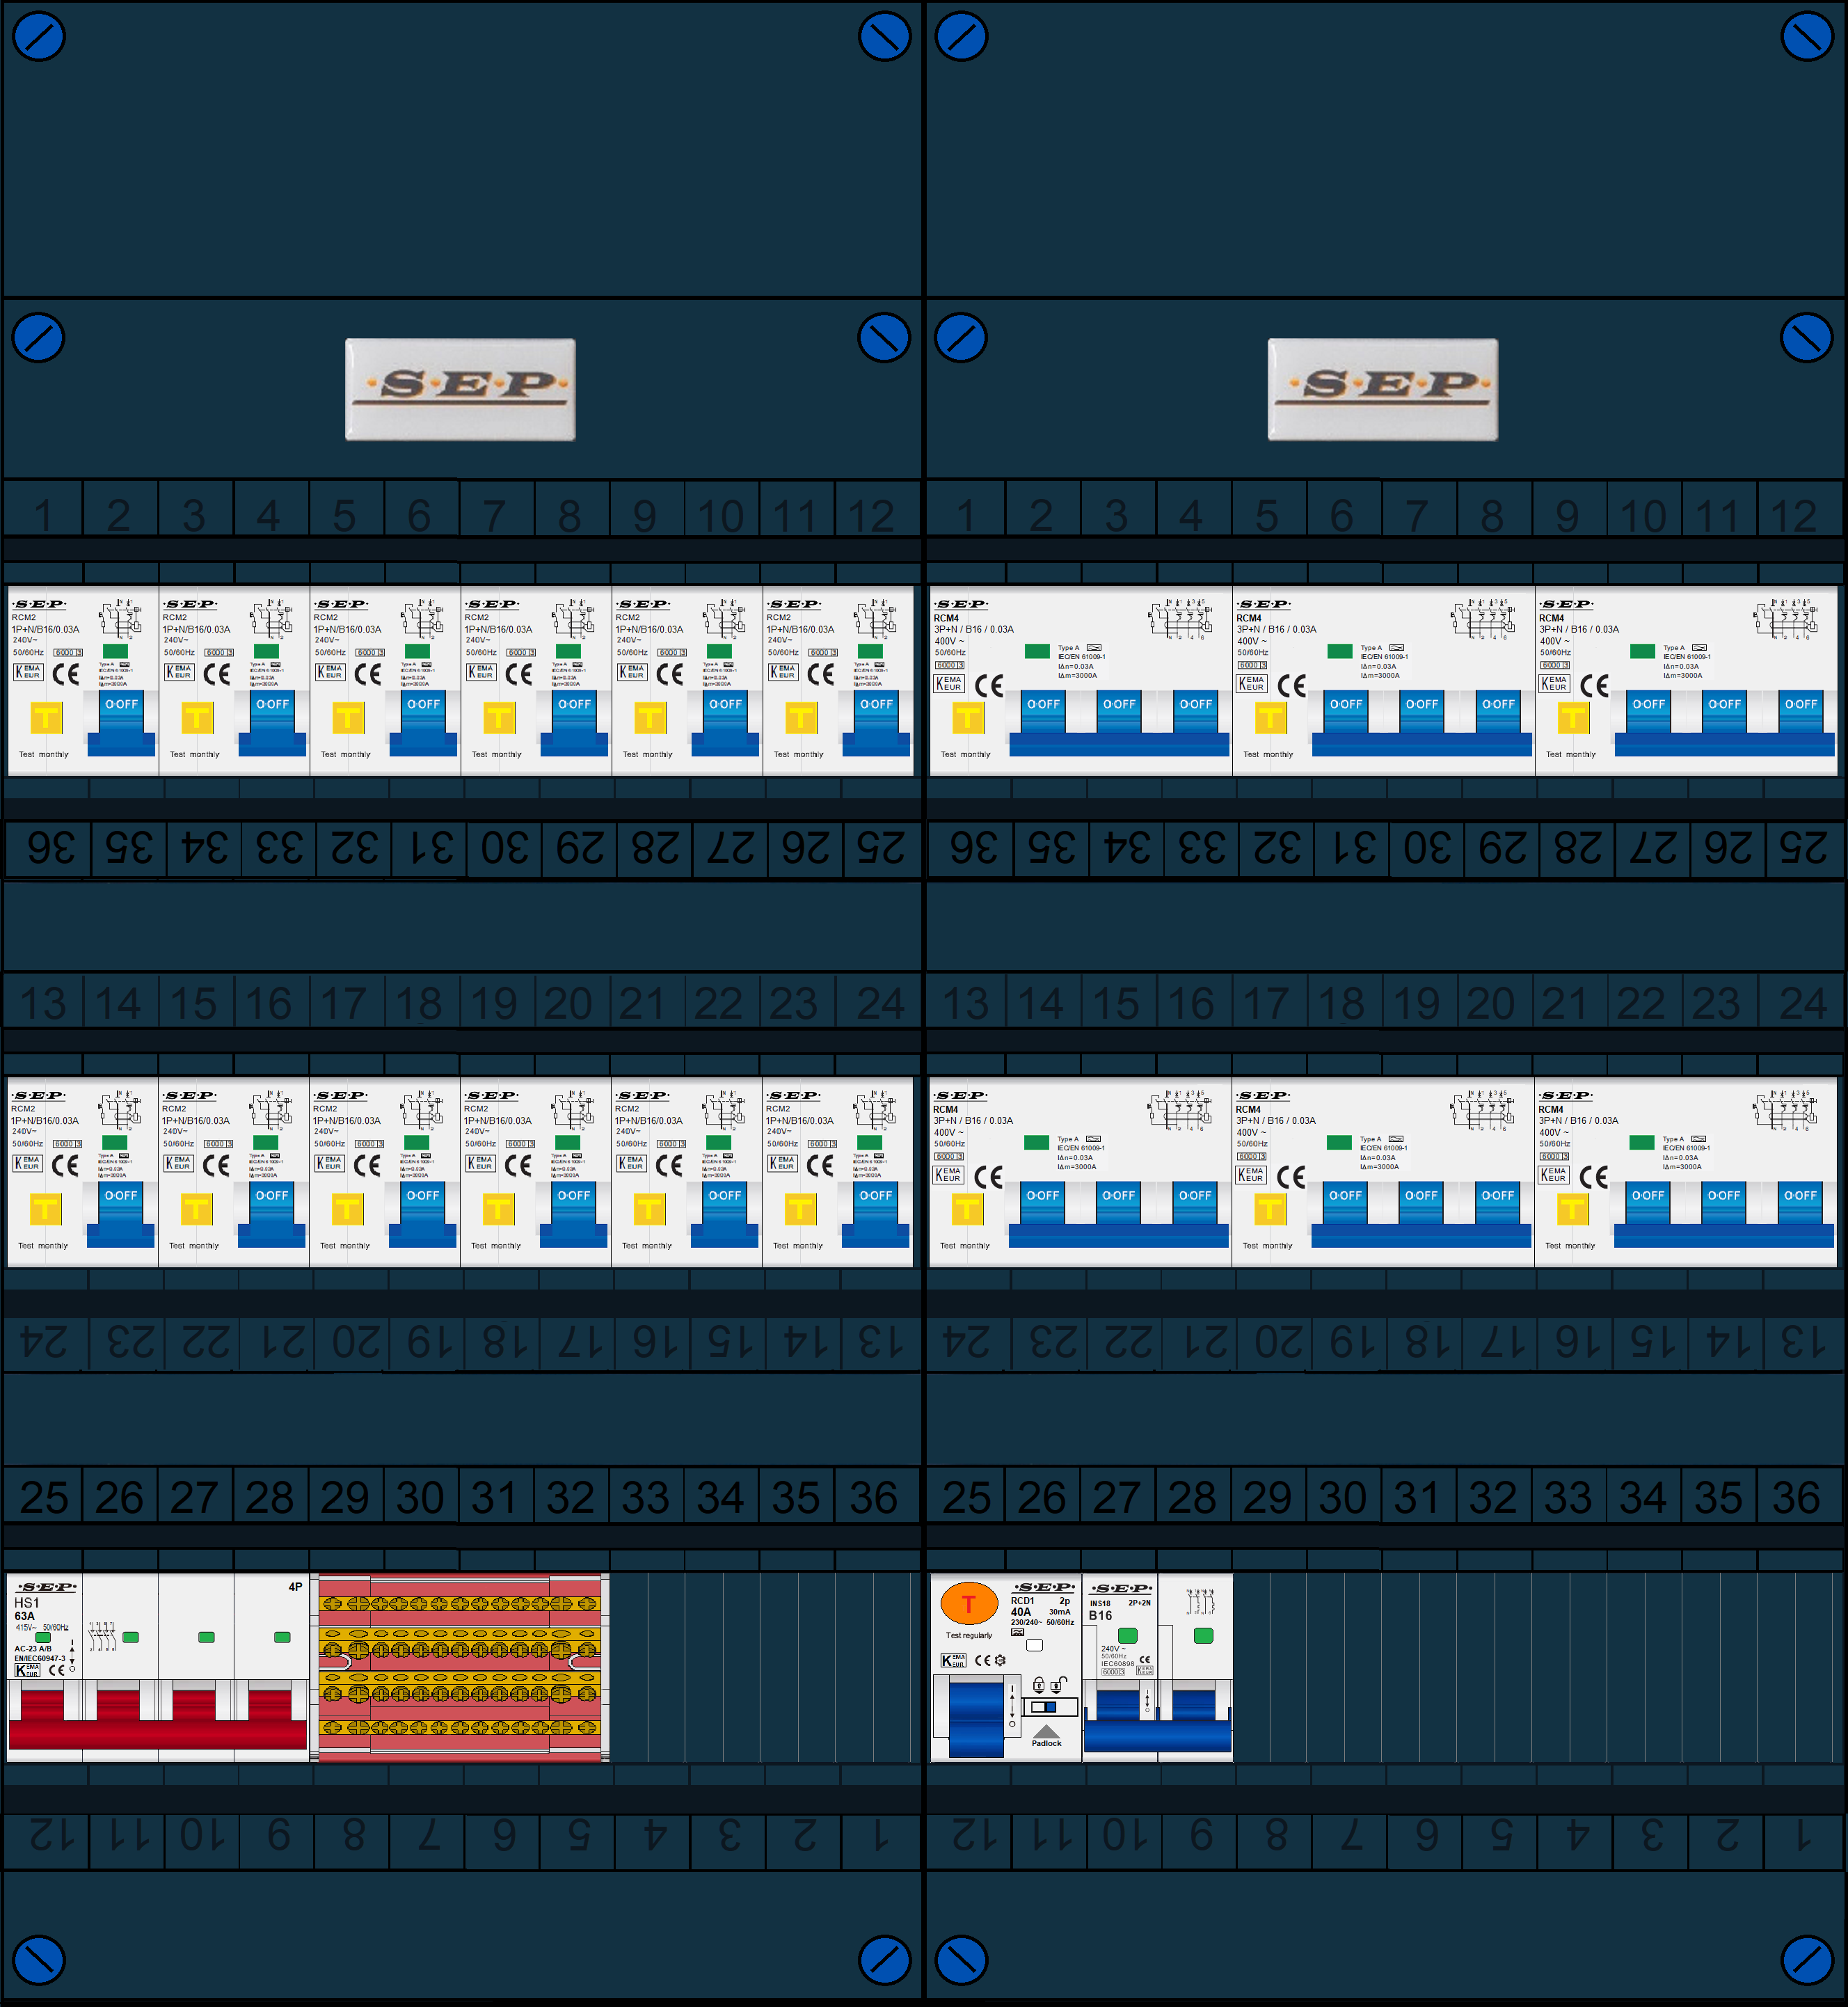This screenshot has height=2007, width=1848.
Task: Click the SEP logo plate on the right panel
Action: (x=1383, y=389)
